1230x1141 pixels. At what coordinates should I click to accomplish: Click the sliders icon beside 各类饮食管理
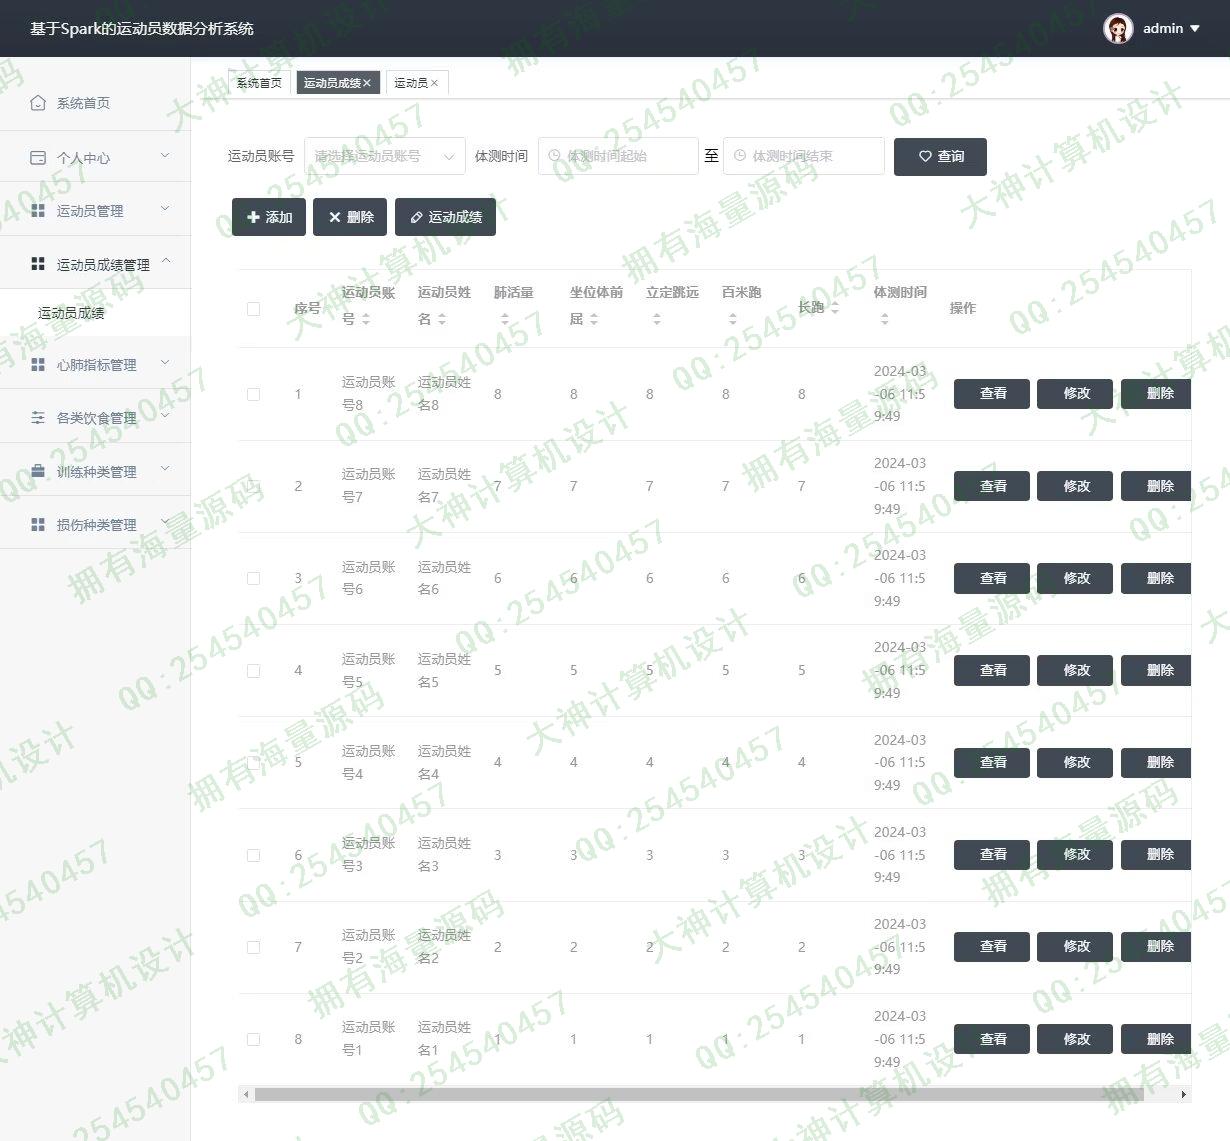(x=38, y=418)
